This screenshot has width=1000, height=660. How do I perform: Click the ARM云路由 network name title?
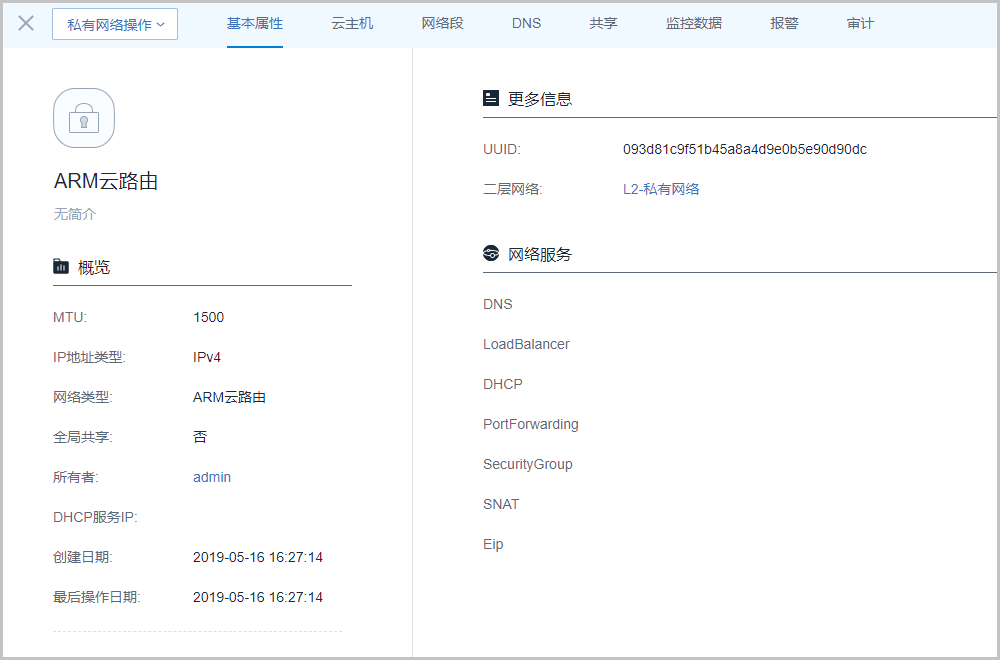(106, 181)
